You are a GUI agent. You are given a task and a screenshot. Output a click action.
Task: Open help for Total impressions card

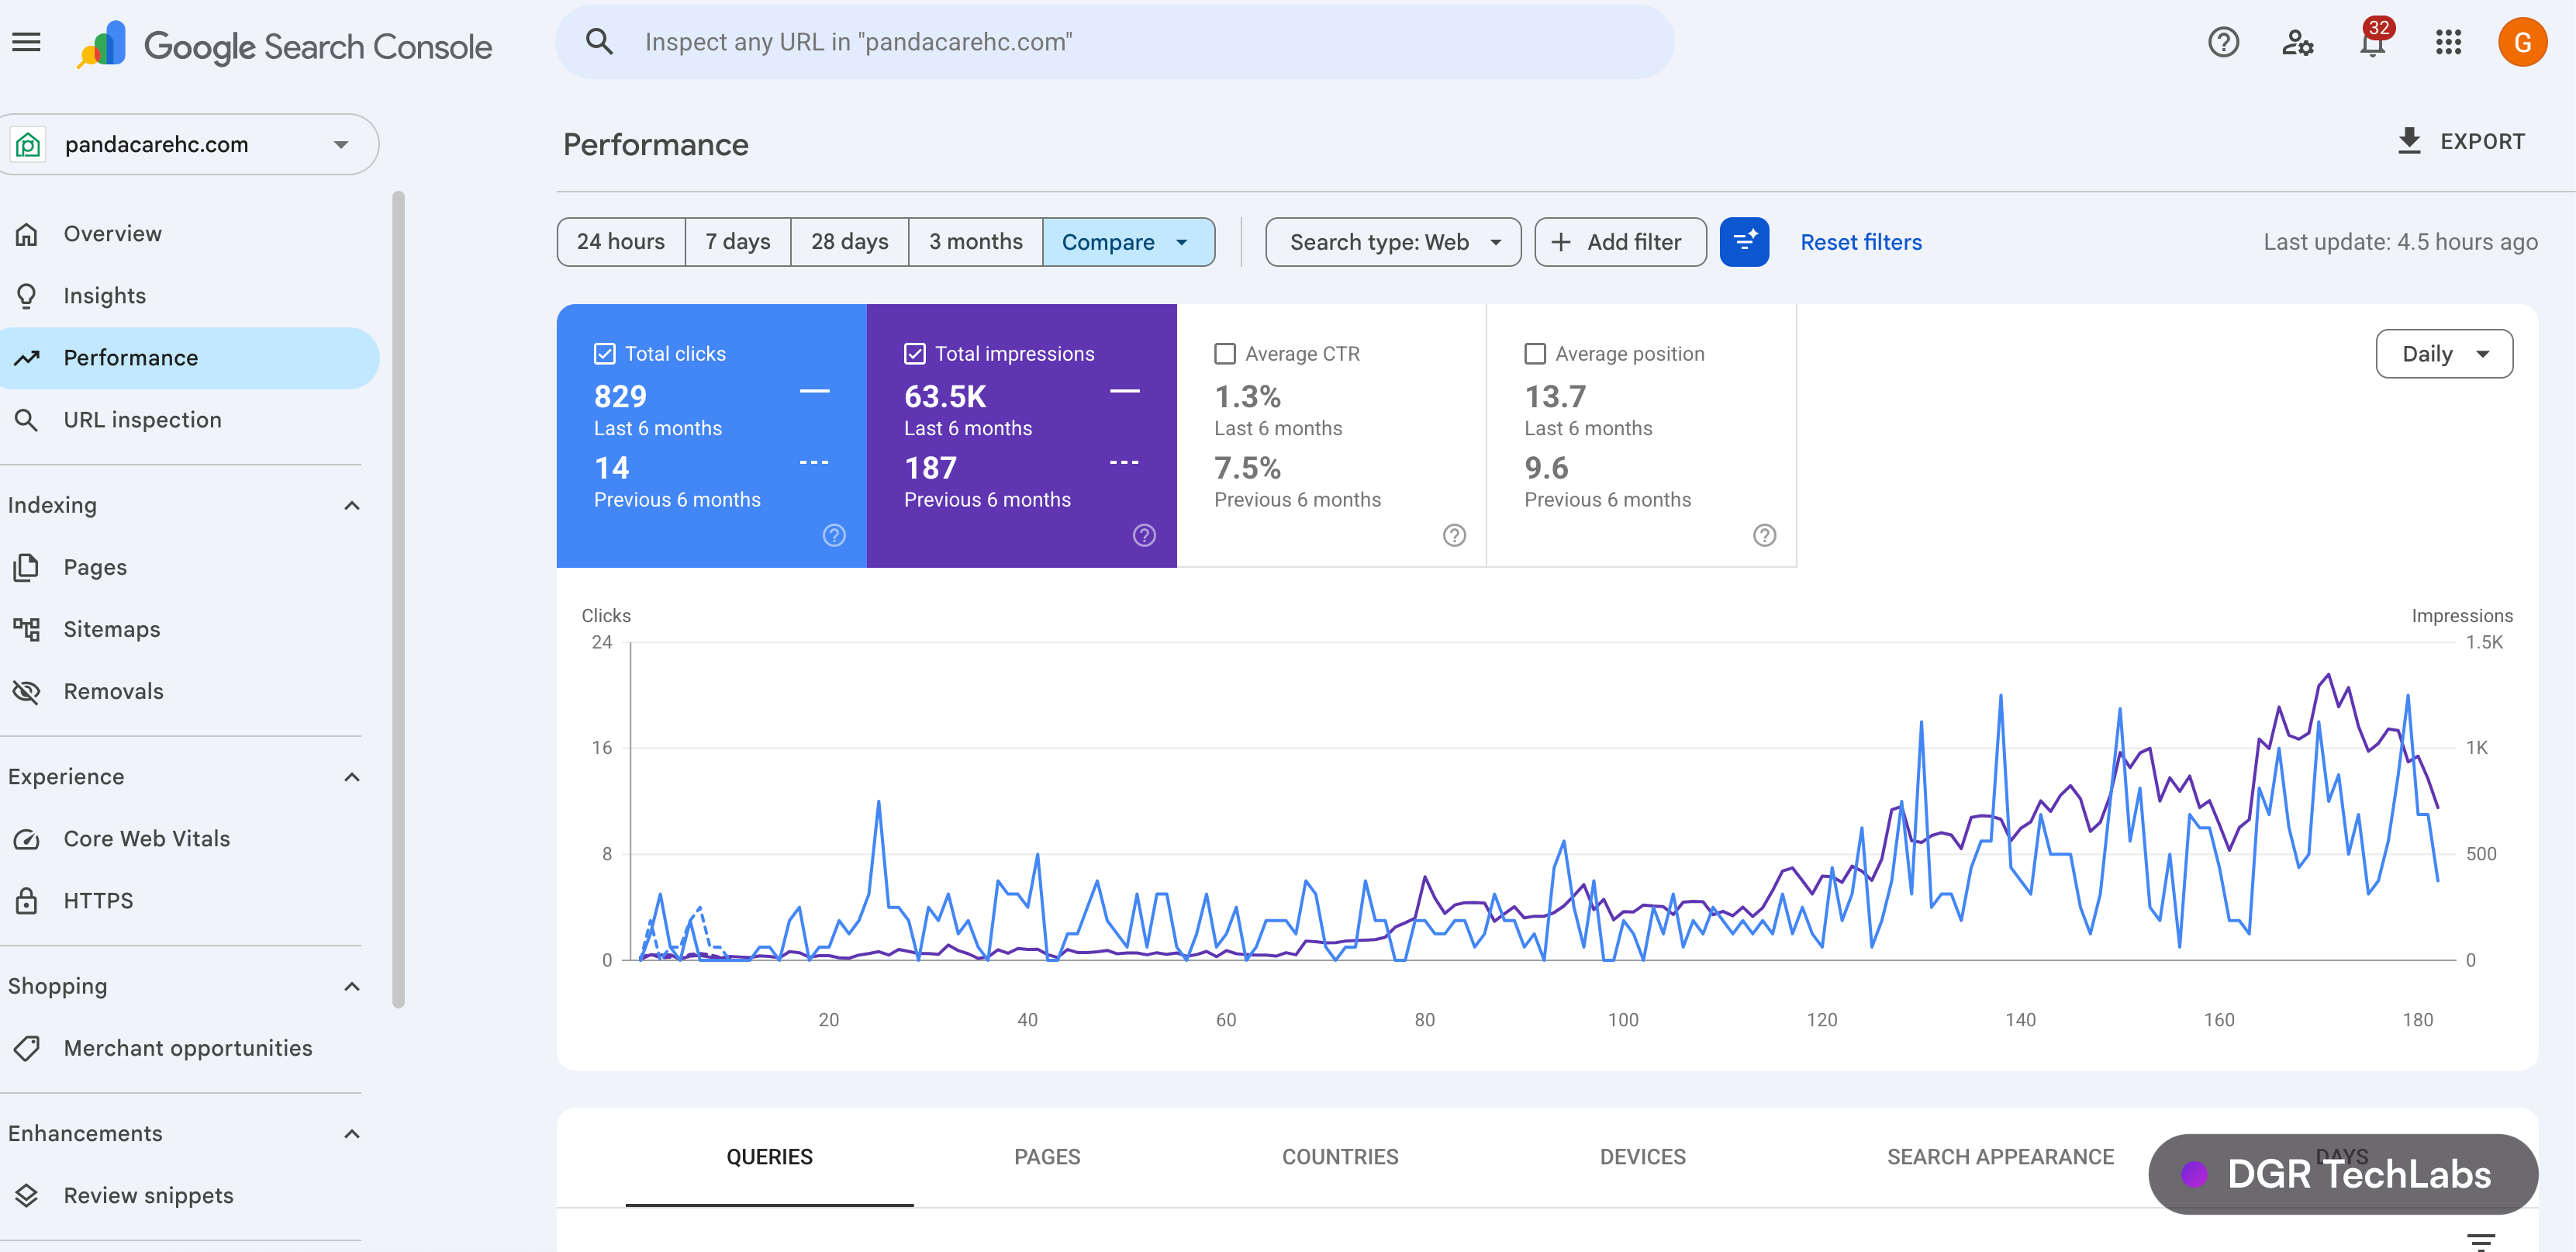1144,536
